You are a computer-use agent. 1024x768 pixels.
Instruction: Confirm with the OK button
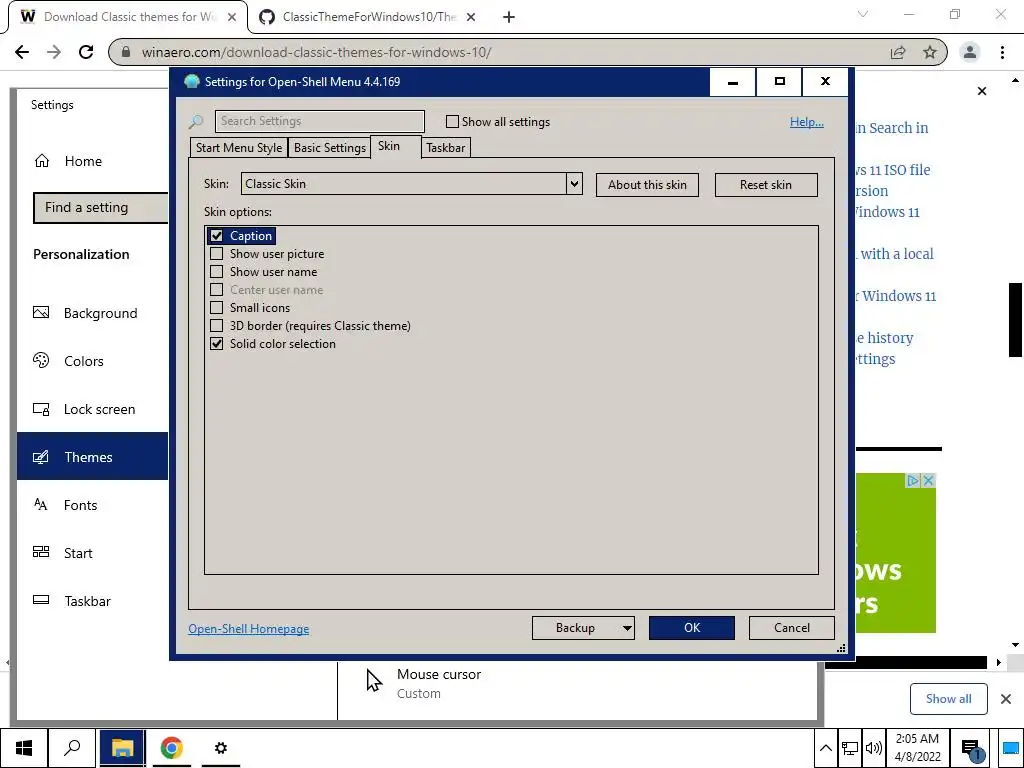692,628
